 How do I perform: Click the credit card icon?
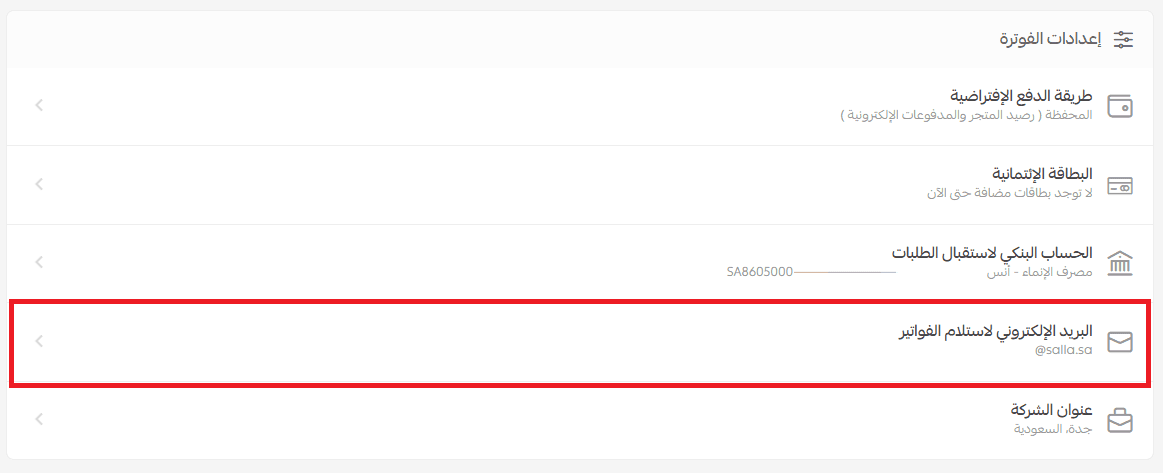point(1120,184)
